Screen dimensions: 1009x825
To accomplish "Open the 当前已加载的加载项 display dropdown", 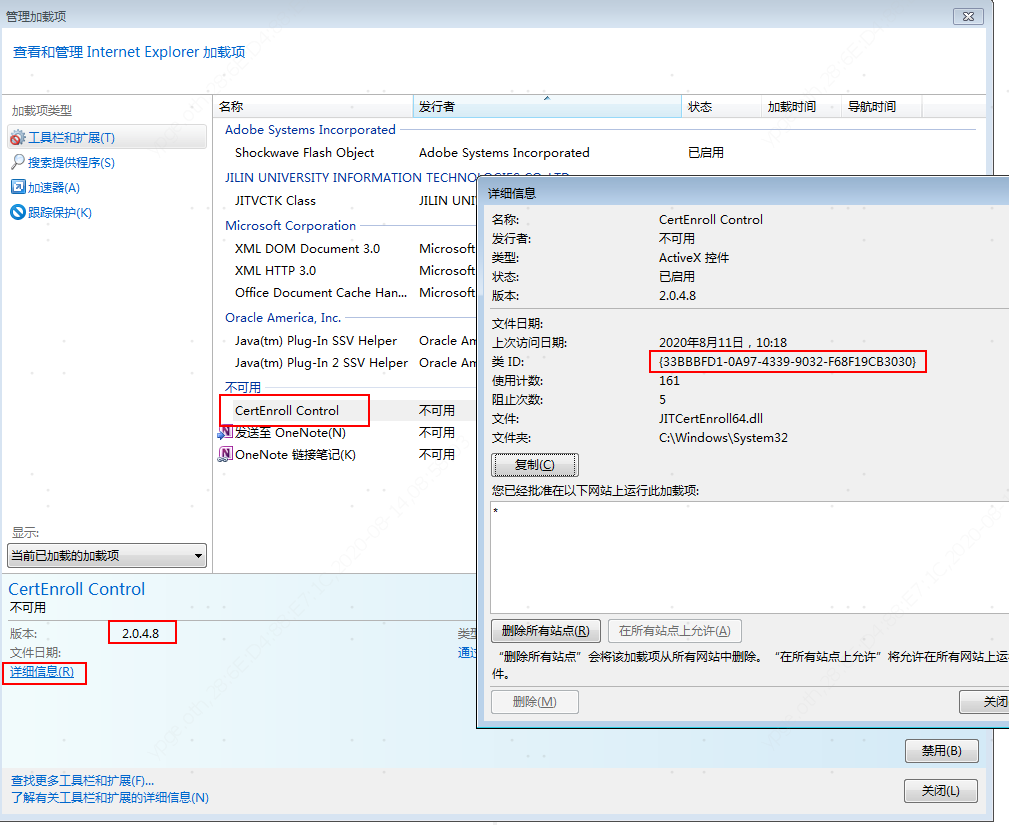I will [x=107, y=555].
